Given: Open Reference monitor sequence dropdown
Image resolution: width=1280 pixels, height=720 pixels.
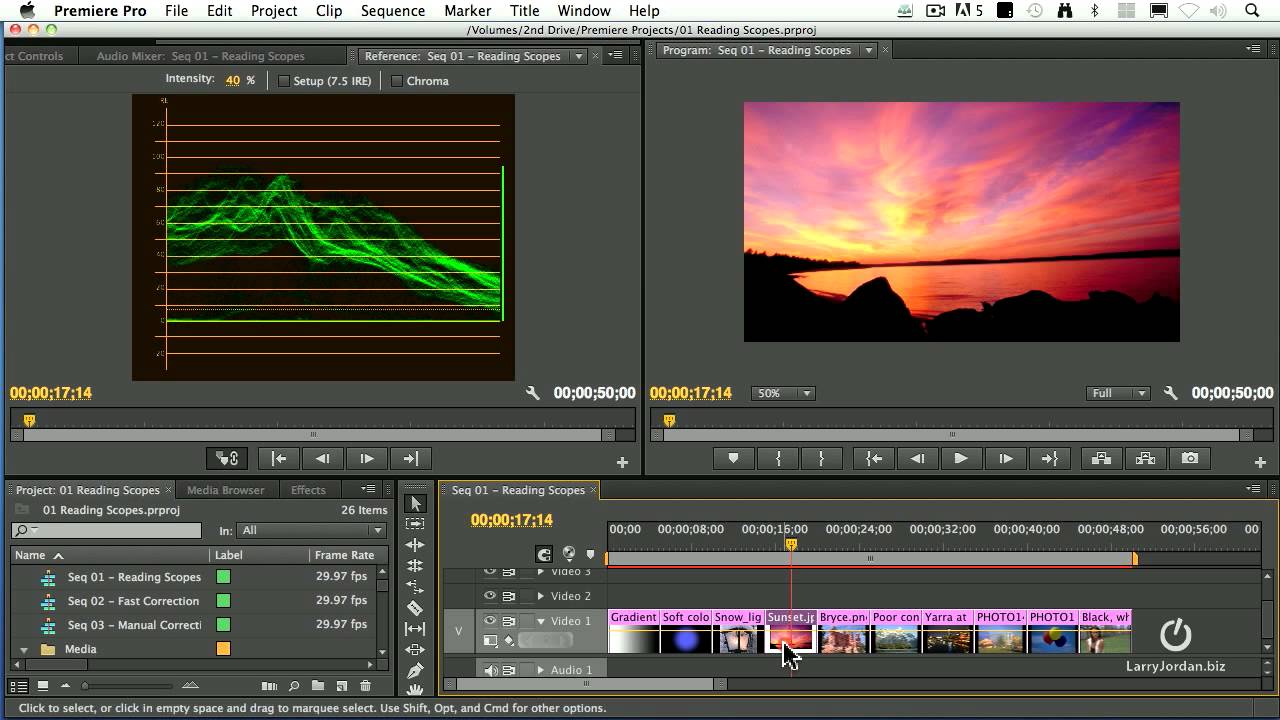Looking at the screenshot, I should pyautogui.click(x=578, y=56).
